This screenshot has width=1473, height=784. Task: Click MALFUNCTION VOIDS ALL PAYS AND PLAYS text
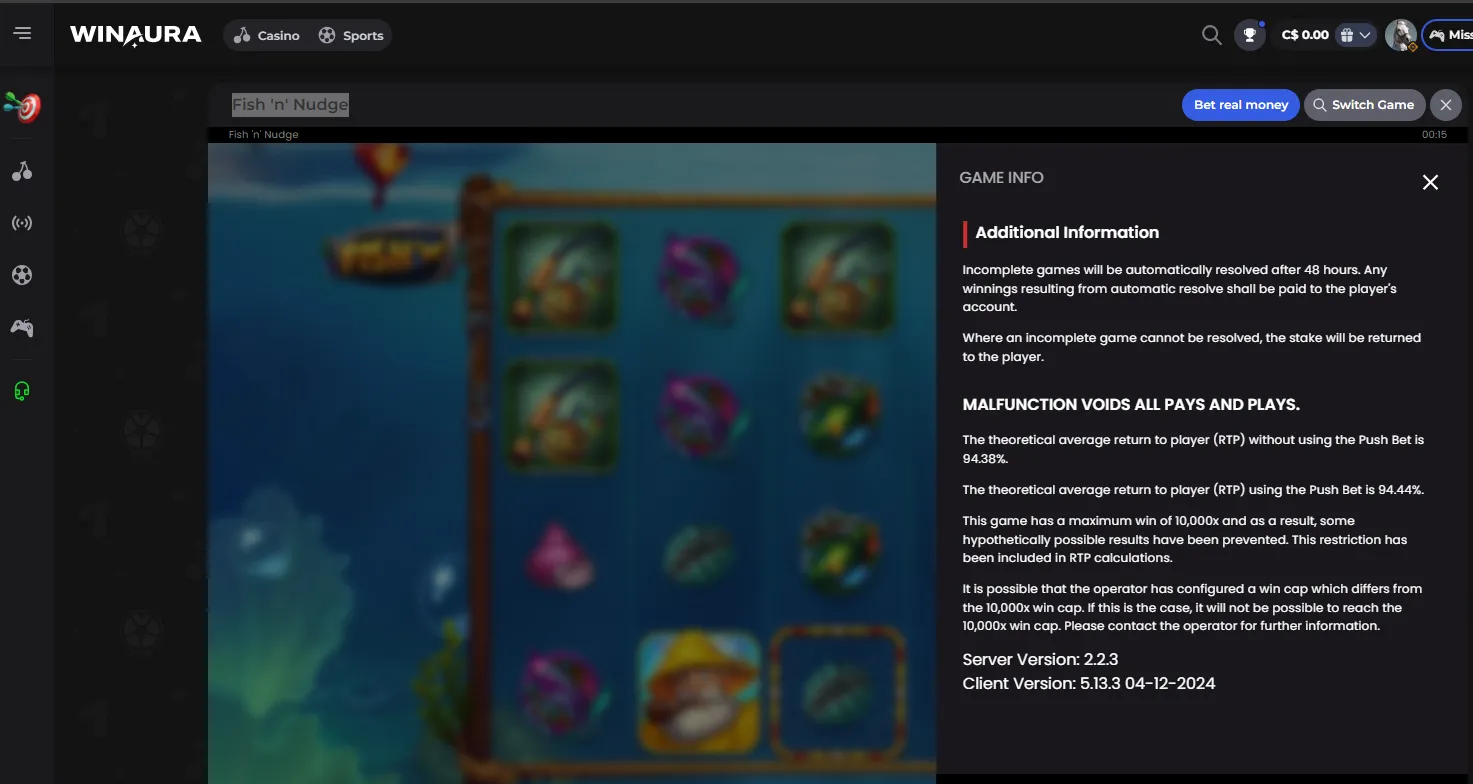[x=1131, y=405]
